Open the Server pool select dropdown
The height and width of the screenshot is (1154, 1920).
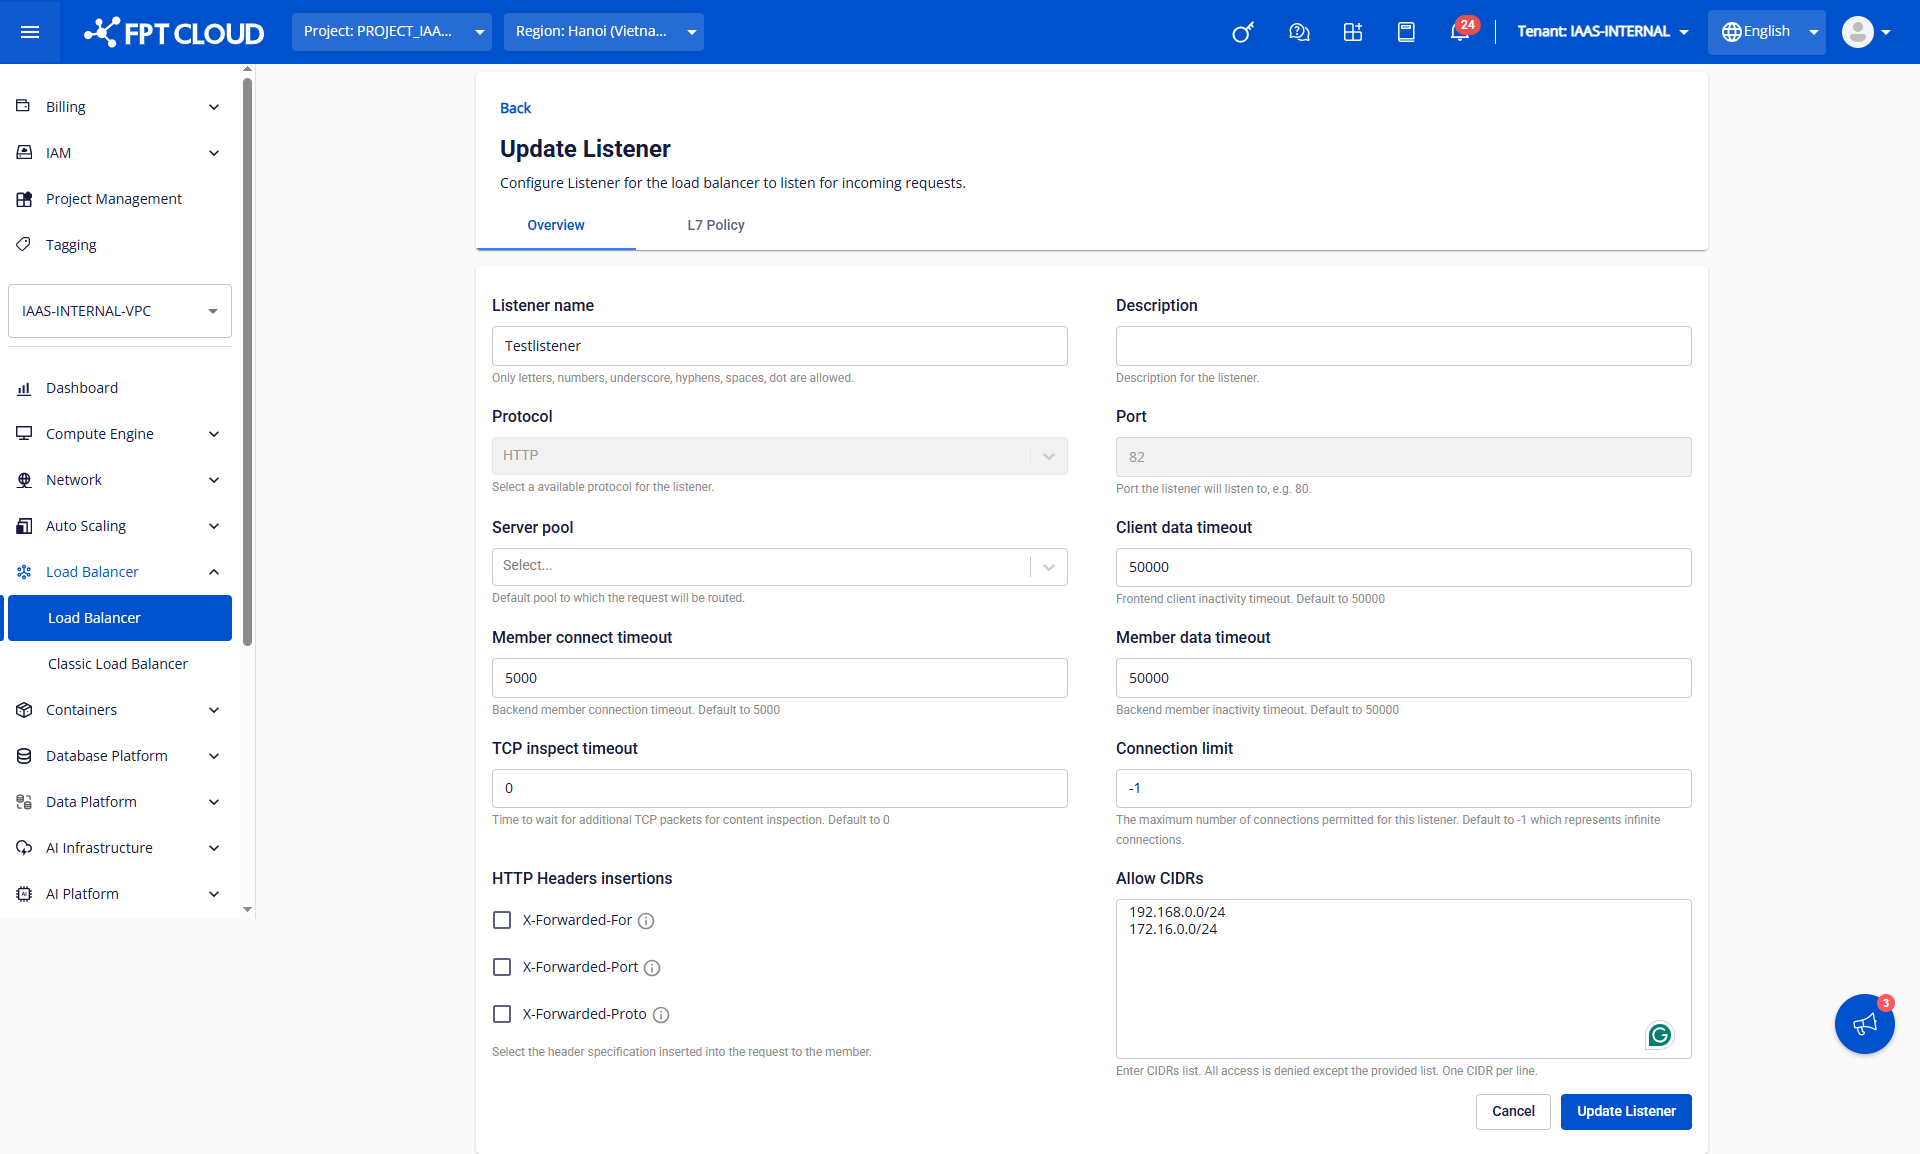780,567
